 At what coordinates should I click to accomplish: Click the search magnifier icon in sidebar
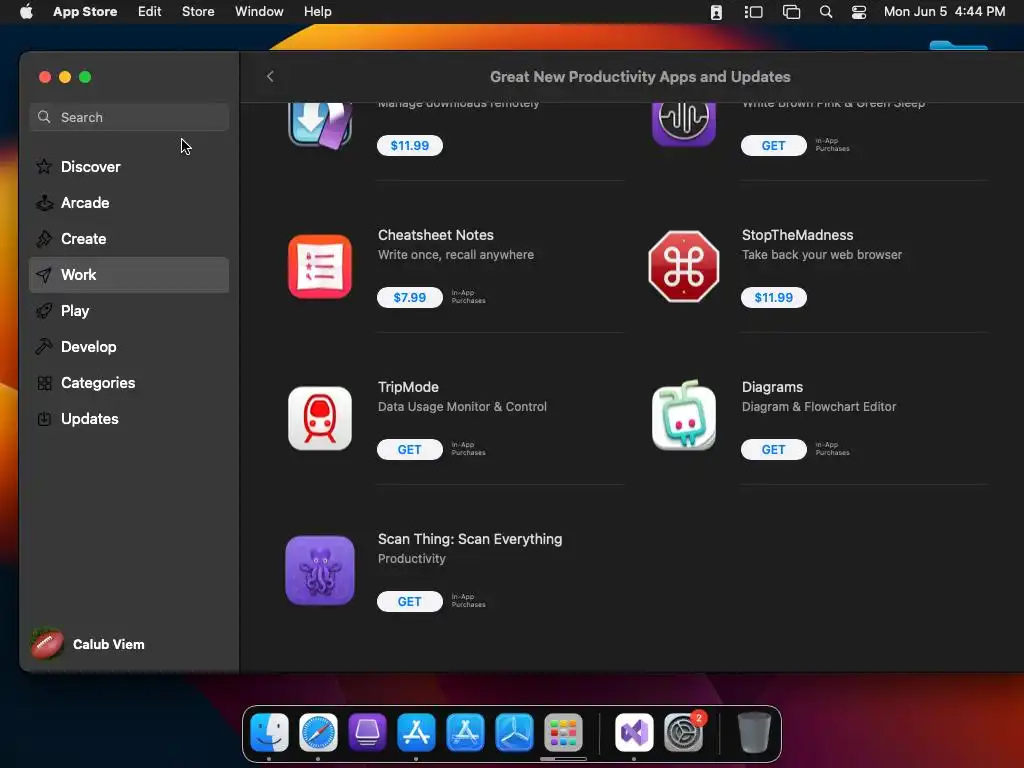pyautogui.click(x=44, y=117)
